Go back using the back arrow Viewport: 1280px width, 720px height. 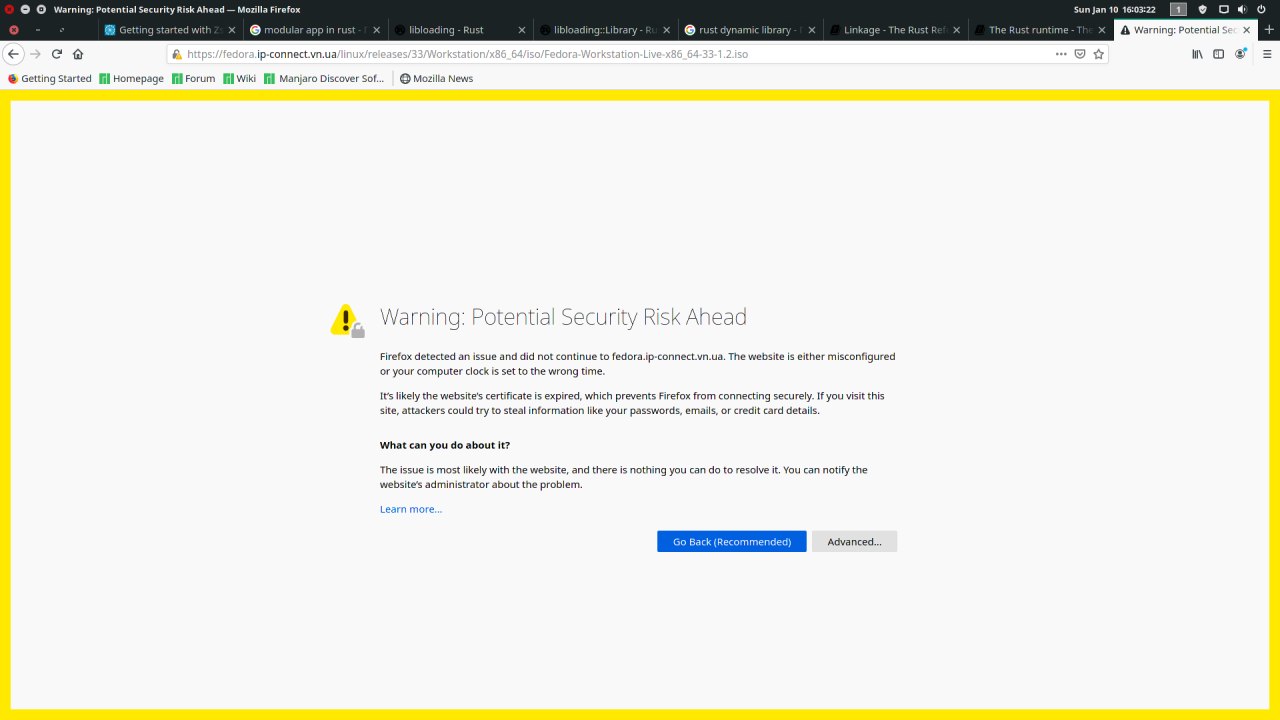point(14,54)
